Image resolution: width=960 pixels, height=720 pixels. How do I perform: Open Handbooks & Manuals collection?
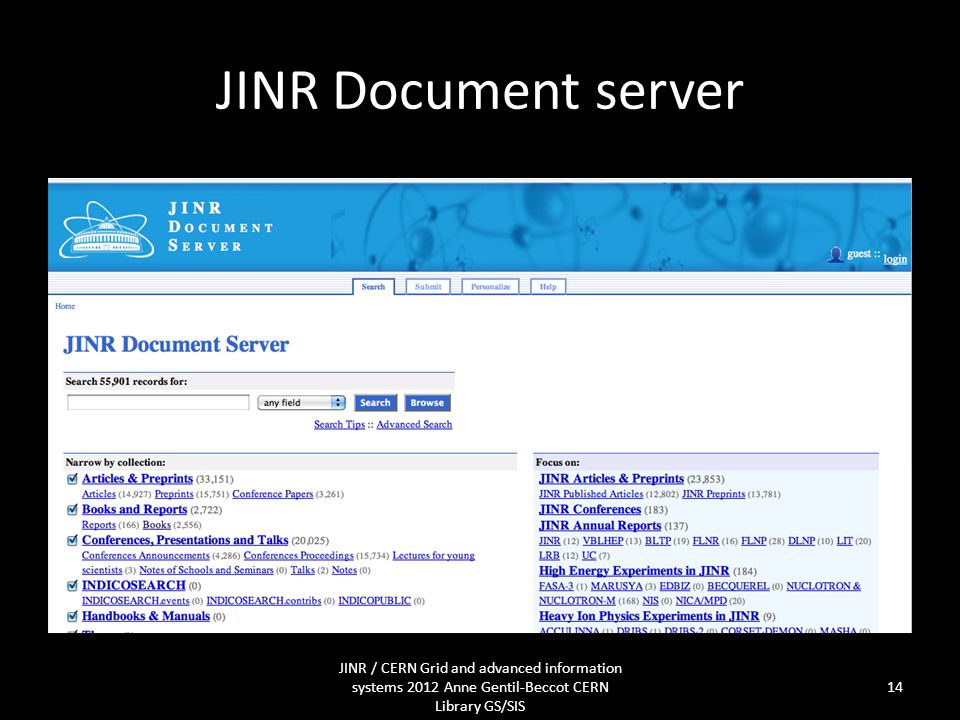(146, 616)
